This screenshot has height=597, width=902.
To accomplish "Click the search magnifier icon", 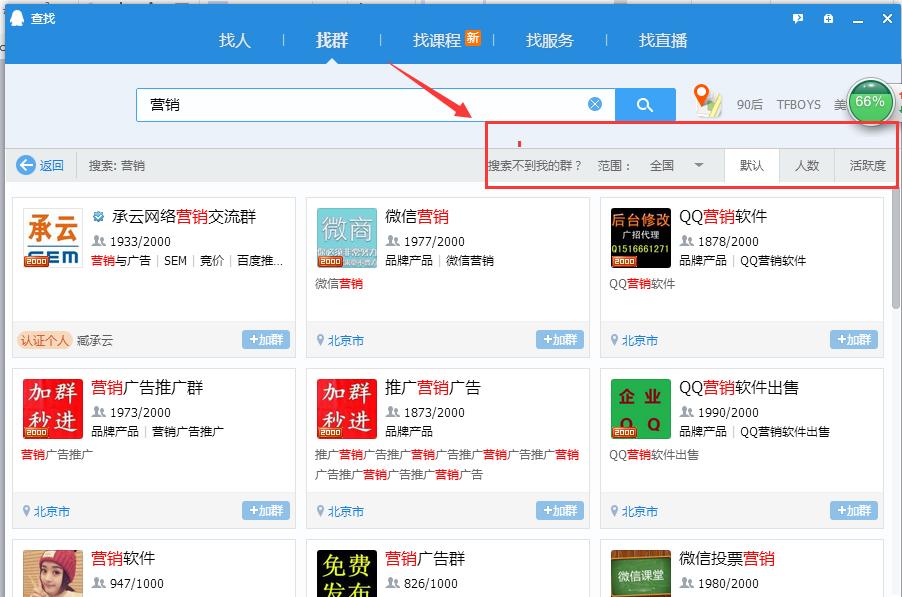I will [644, 104].
